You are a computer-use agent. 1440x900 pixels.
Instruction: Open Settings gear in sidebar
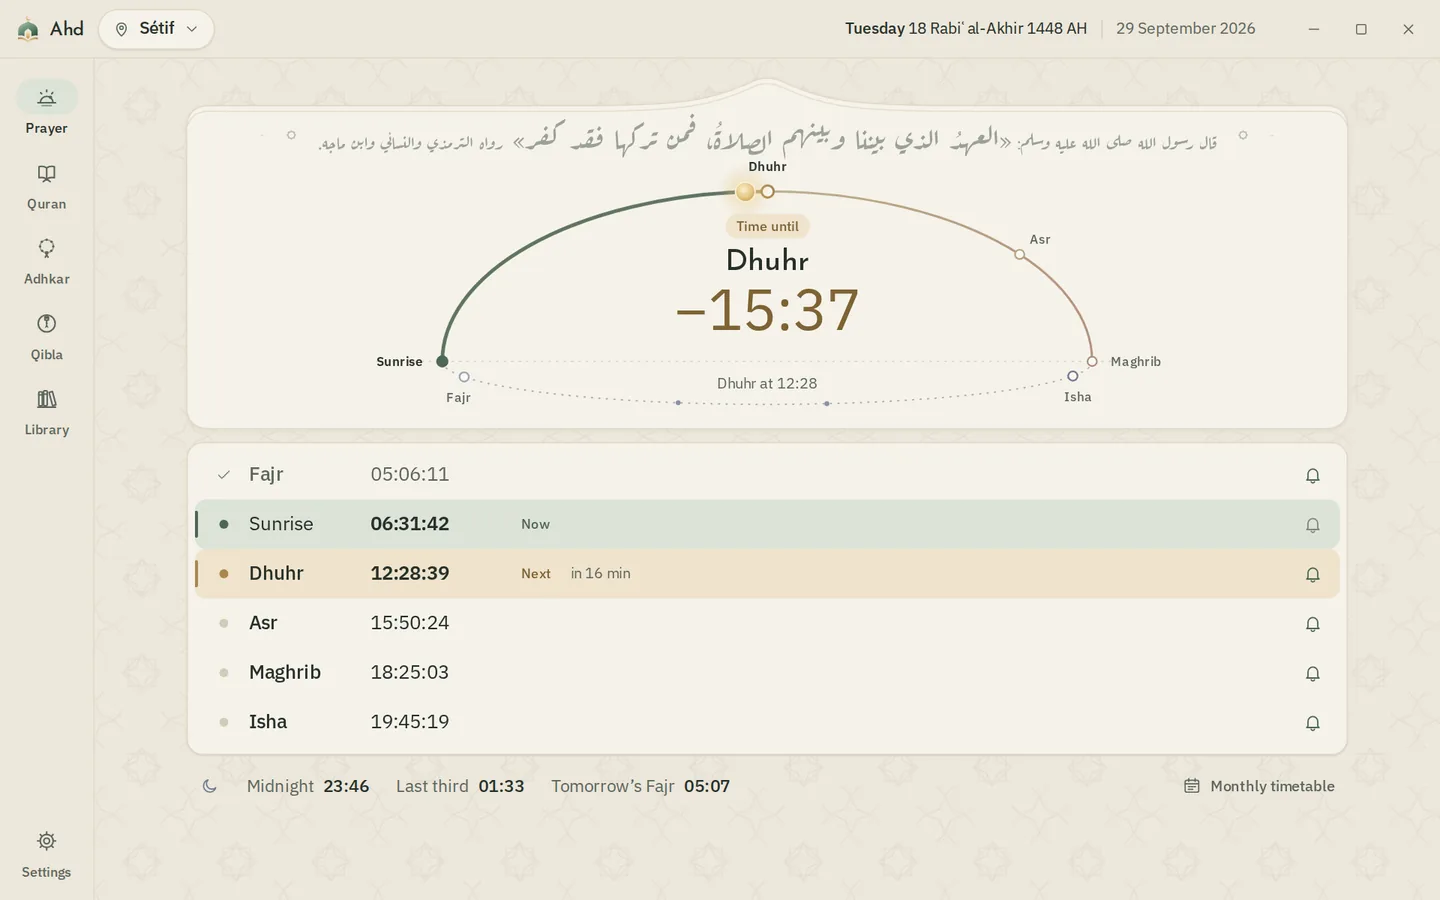tap(46, 841)
